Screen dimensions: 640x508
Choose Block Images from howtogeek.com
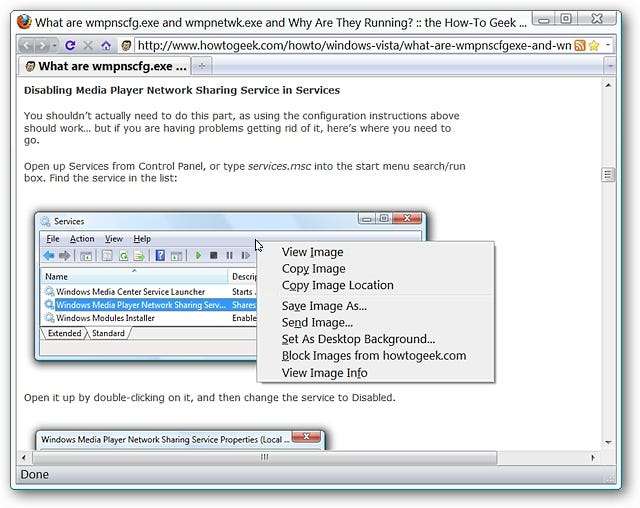[x=373, y=355]
